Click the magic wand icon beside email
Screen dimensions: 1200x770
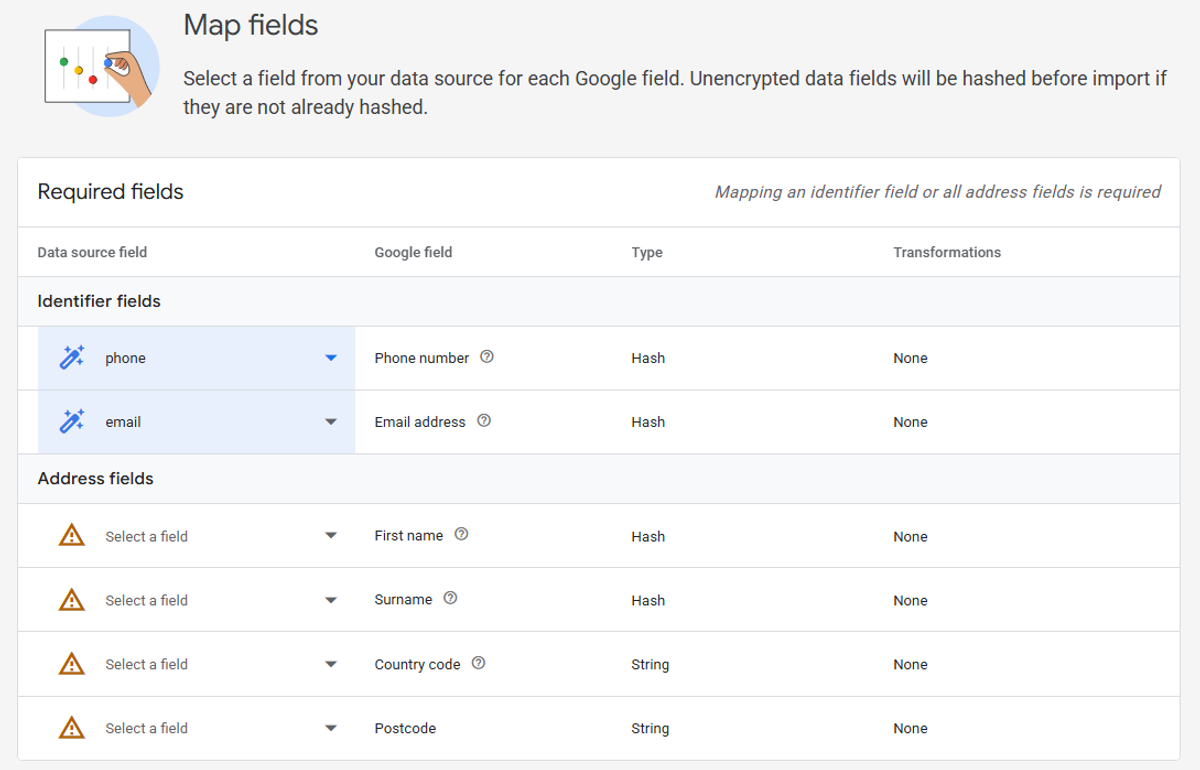71,422
